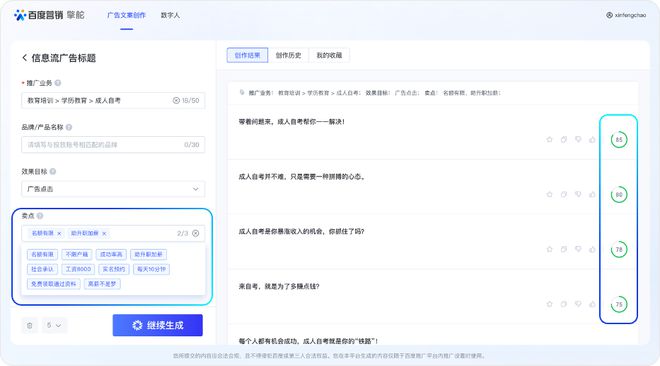The image size is (660, 366).
Task: Thumbs-down the 成人自考并不难 headline
Action: 578,194
